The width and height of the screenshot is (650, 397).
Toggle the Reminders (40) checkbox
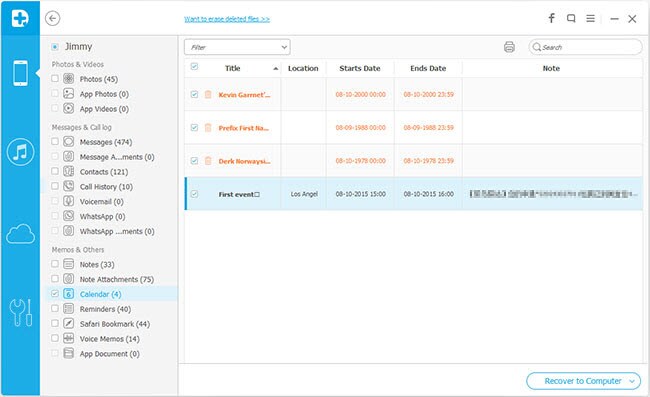pyautogui.click(x=55, y=308)
